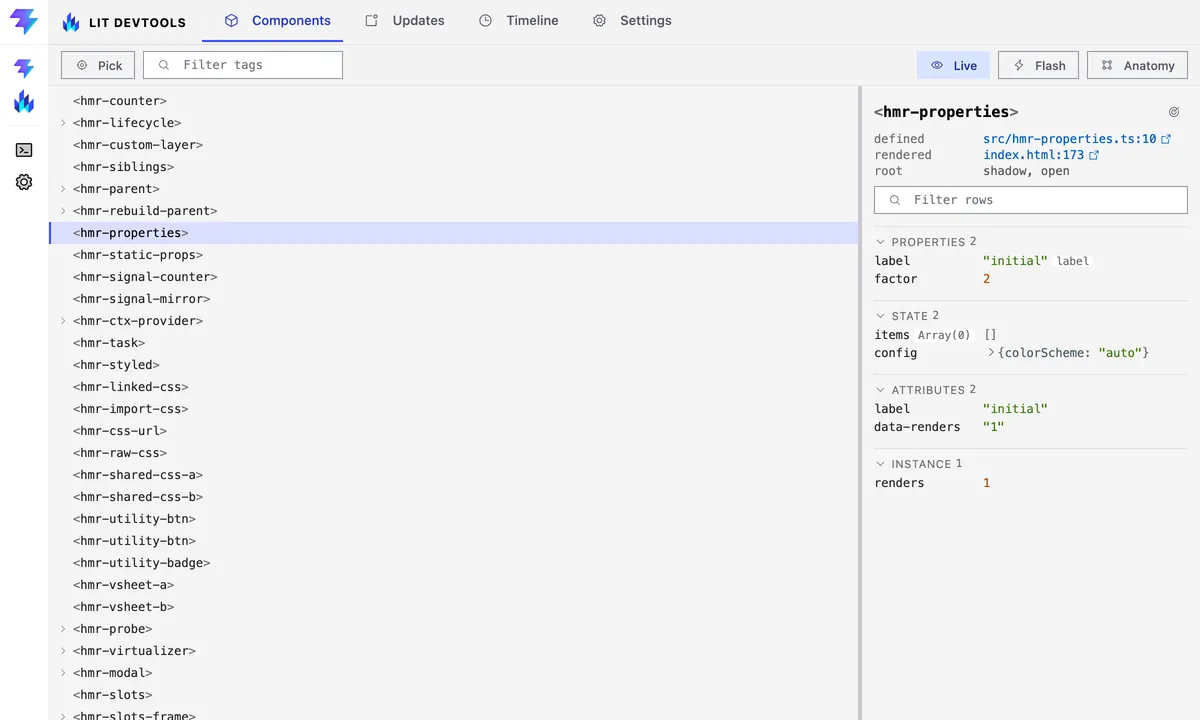Activate the Pick element button

[99, 65]
